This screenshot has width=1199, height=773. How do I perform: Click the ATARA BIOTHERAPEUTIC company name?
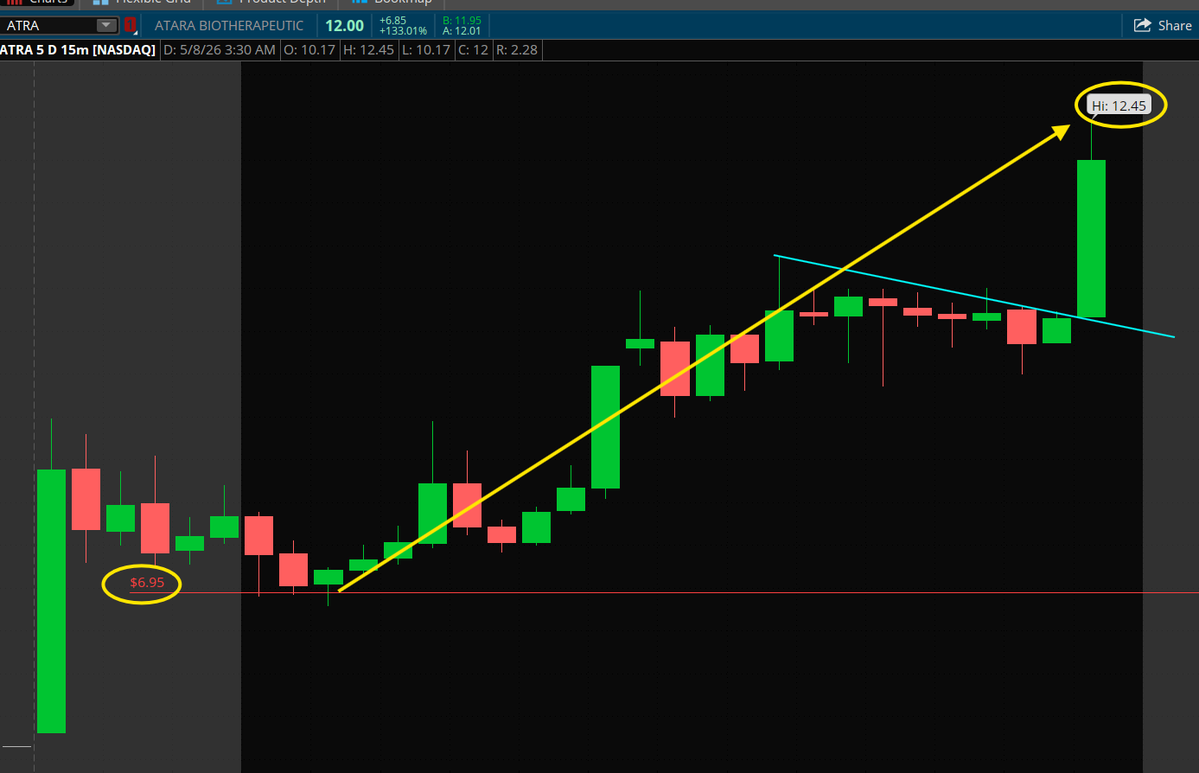[229, 25]
